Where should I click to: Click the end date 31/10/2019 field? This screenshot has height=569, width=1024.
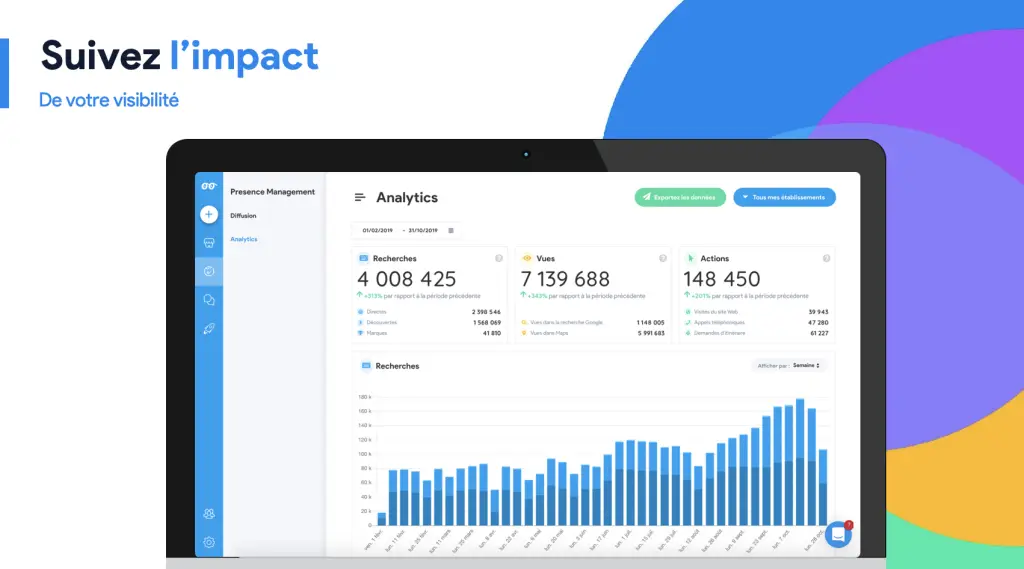tap(423, 230)
